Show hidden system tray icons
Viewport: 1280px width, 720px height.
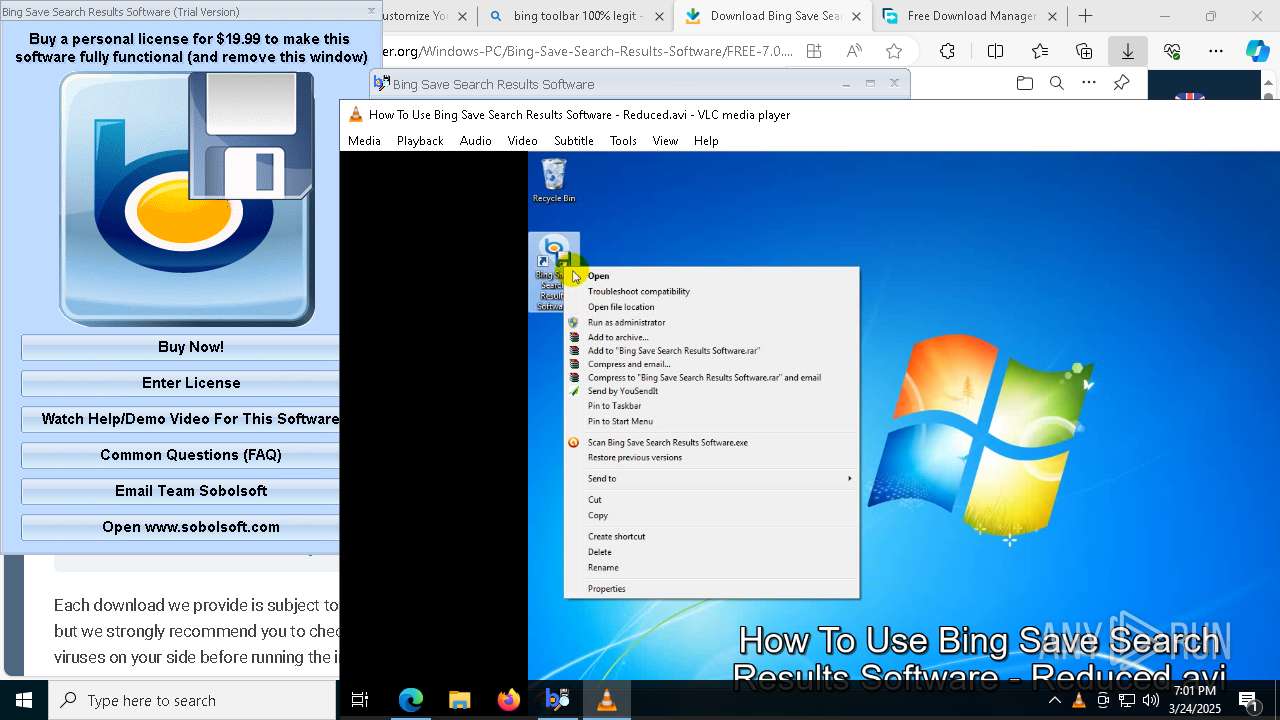point(1055,700)
